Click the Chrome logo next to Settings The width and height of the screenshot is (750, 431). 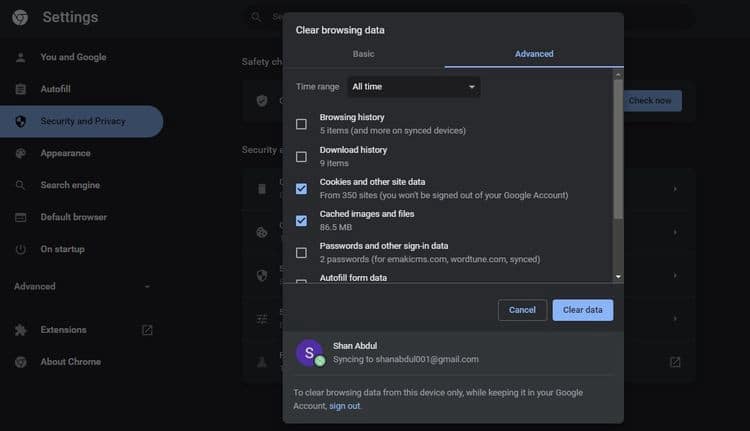click(x=20, y=17)
